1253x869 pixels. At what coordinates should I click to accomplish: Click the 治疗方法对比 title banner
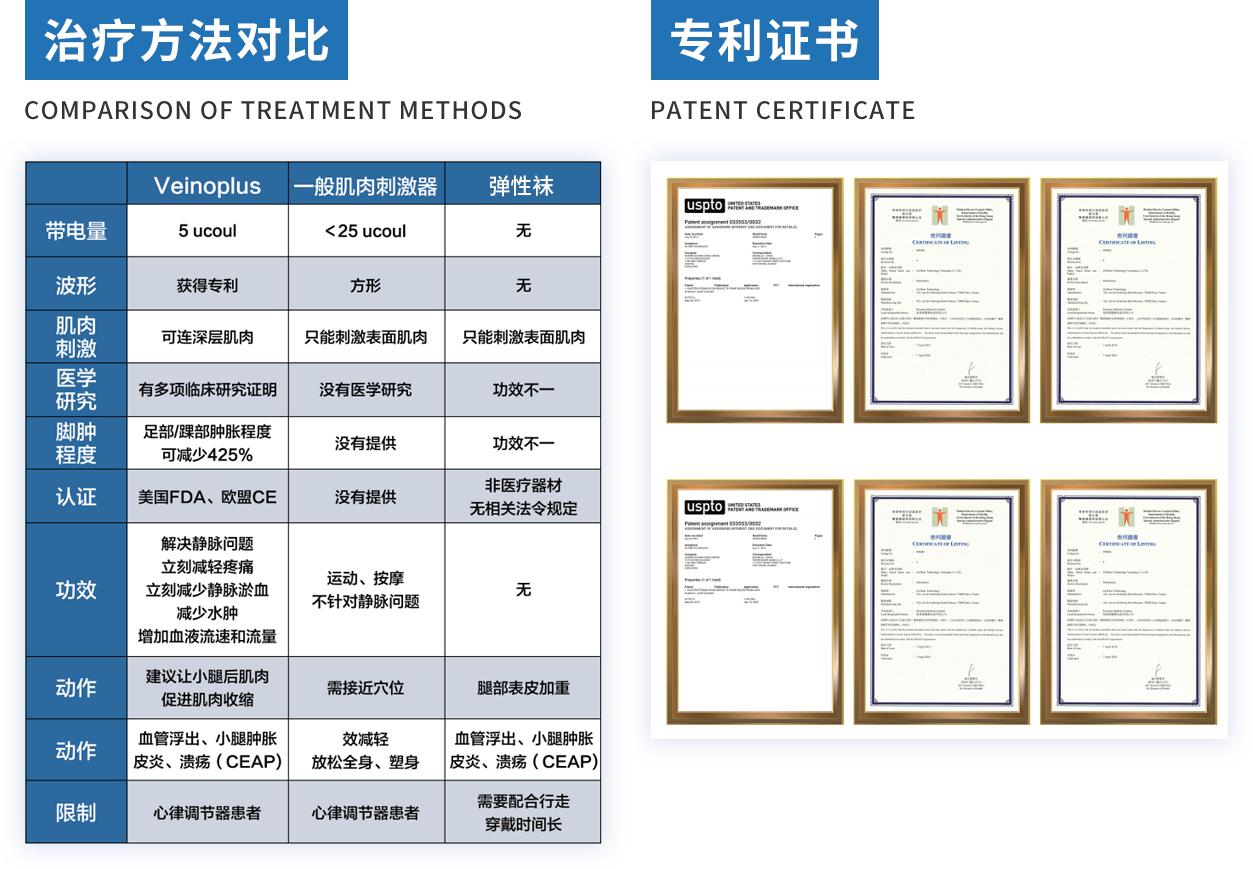click(186, 40)
